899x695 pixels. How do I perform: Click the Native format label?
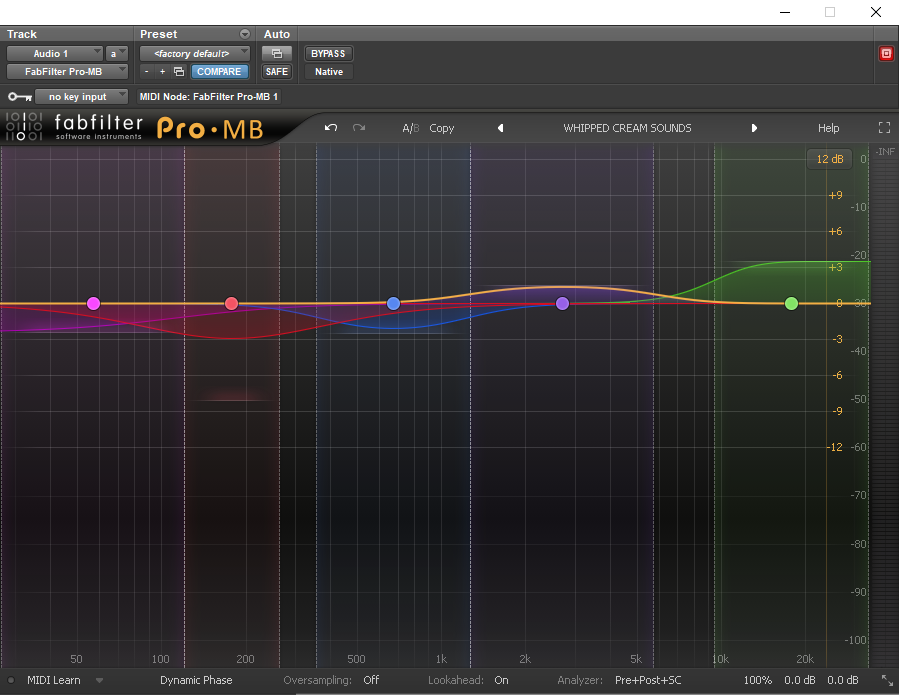pos(329,72)
